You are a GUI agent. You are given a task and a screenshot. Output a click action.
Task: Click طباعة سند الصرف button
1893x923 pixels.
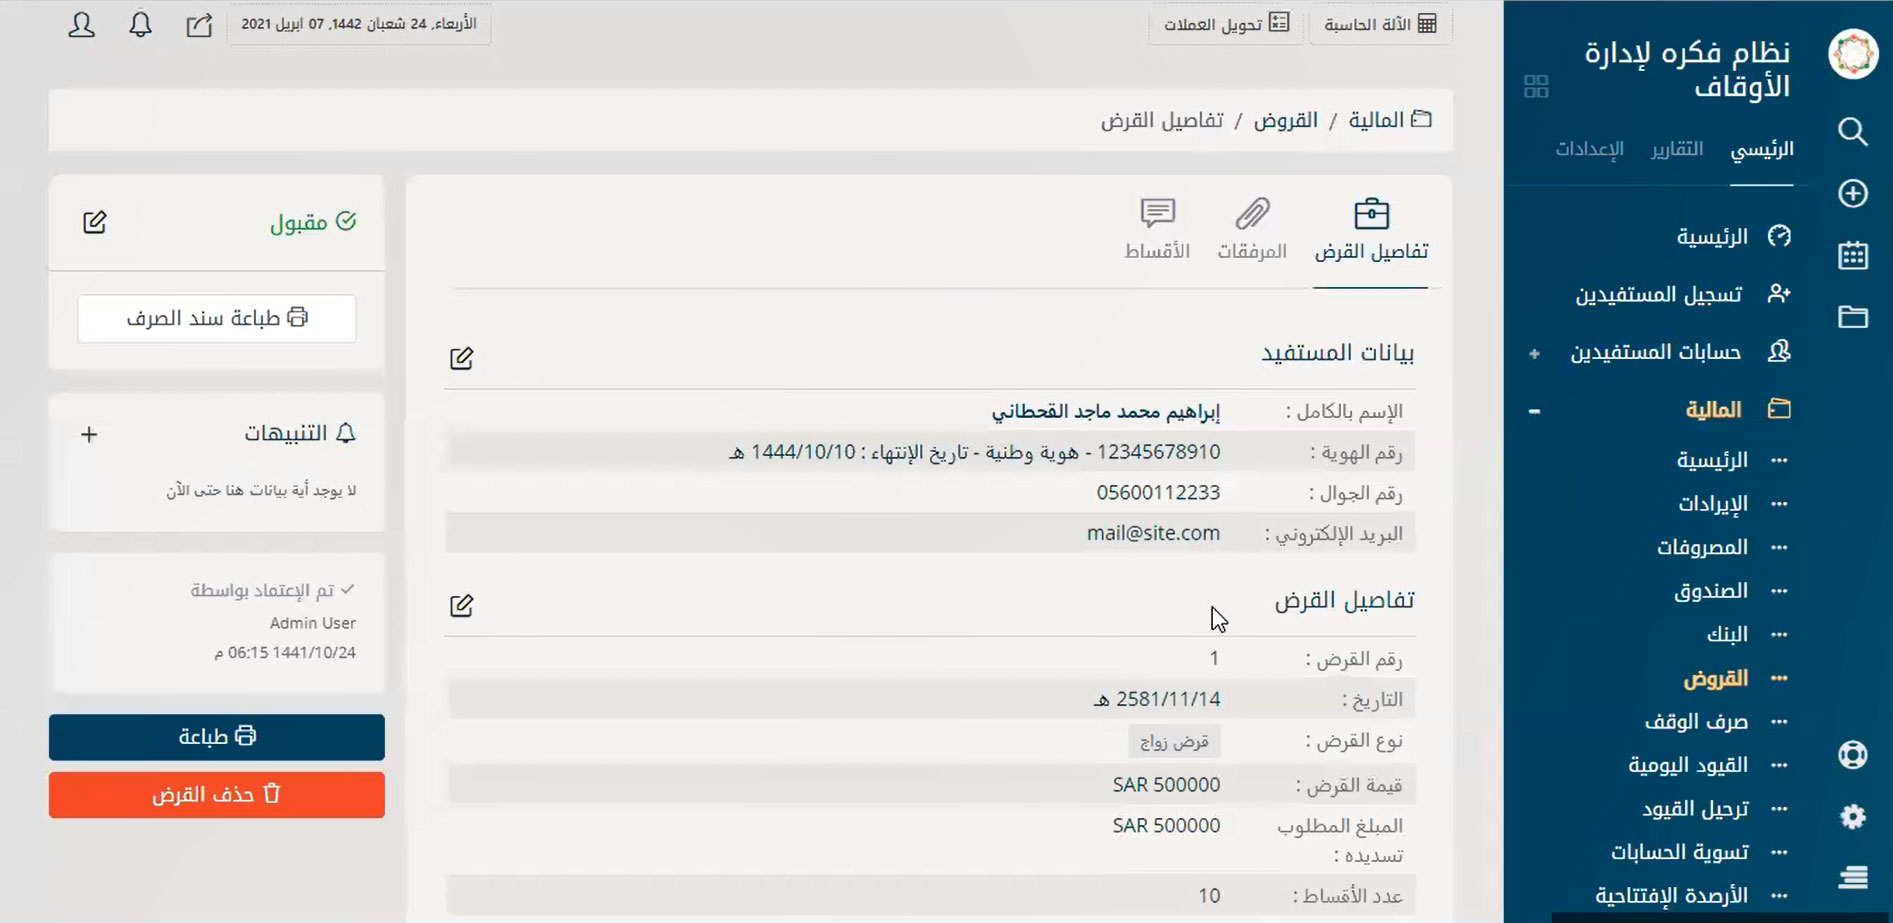217,319
